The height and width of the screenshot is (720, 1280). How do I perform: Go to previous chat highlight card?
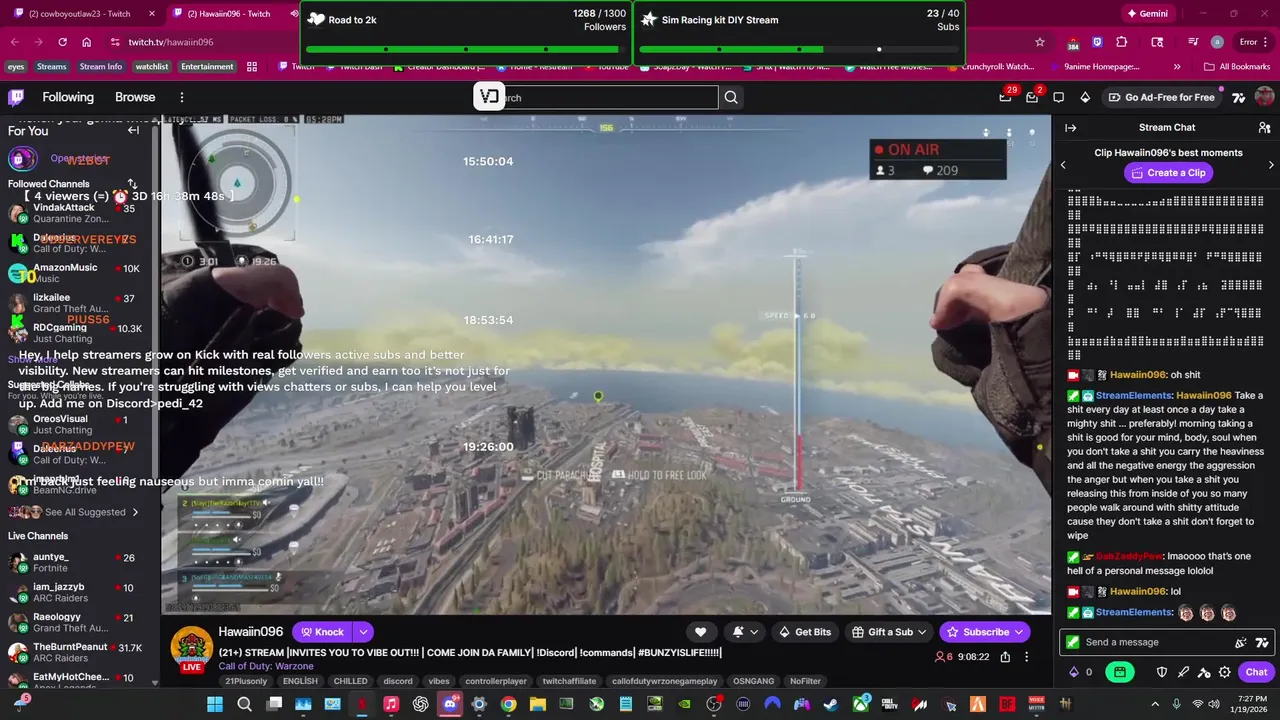point(1063,165)
